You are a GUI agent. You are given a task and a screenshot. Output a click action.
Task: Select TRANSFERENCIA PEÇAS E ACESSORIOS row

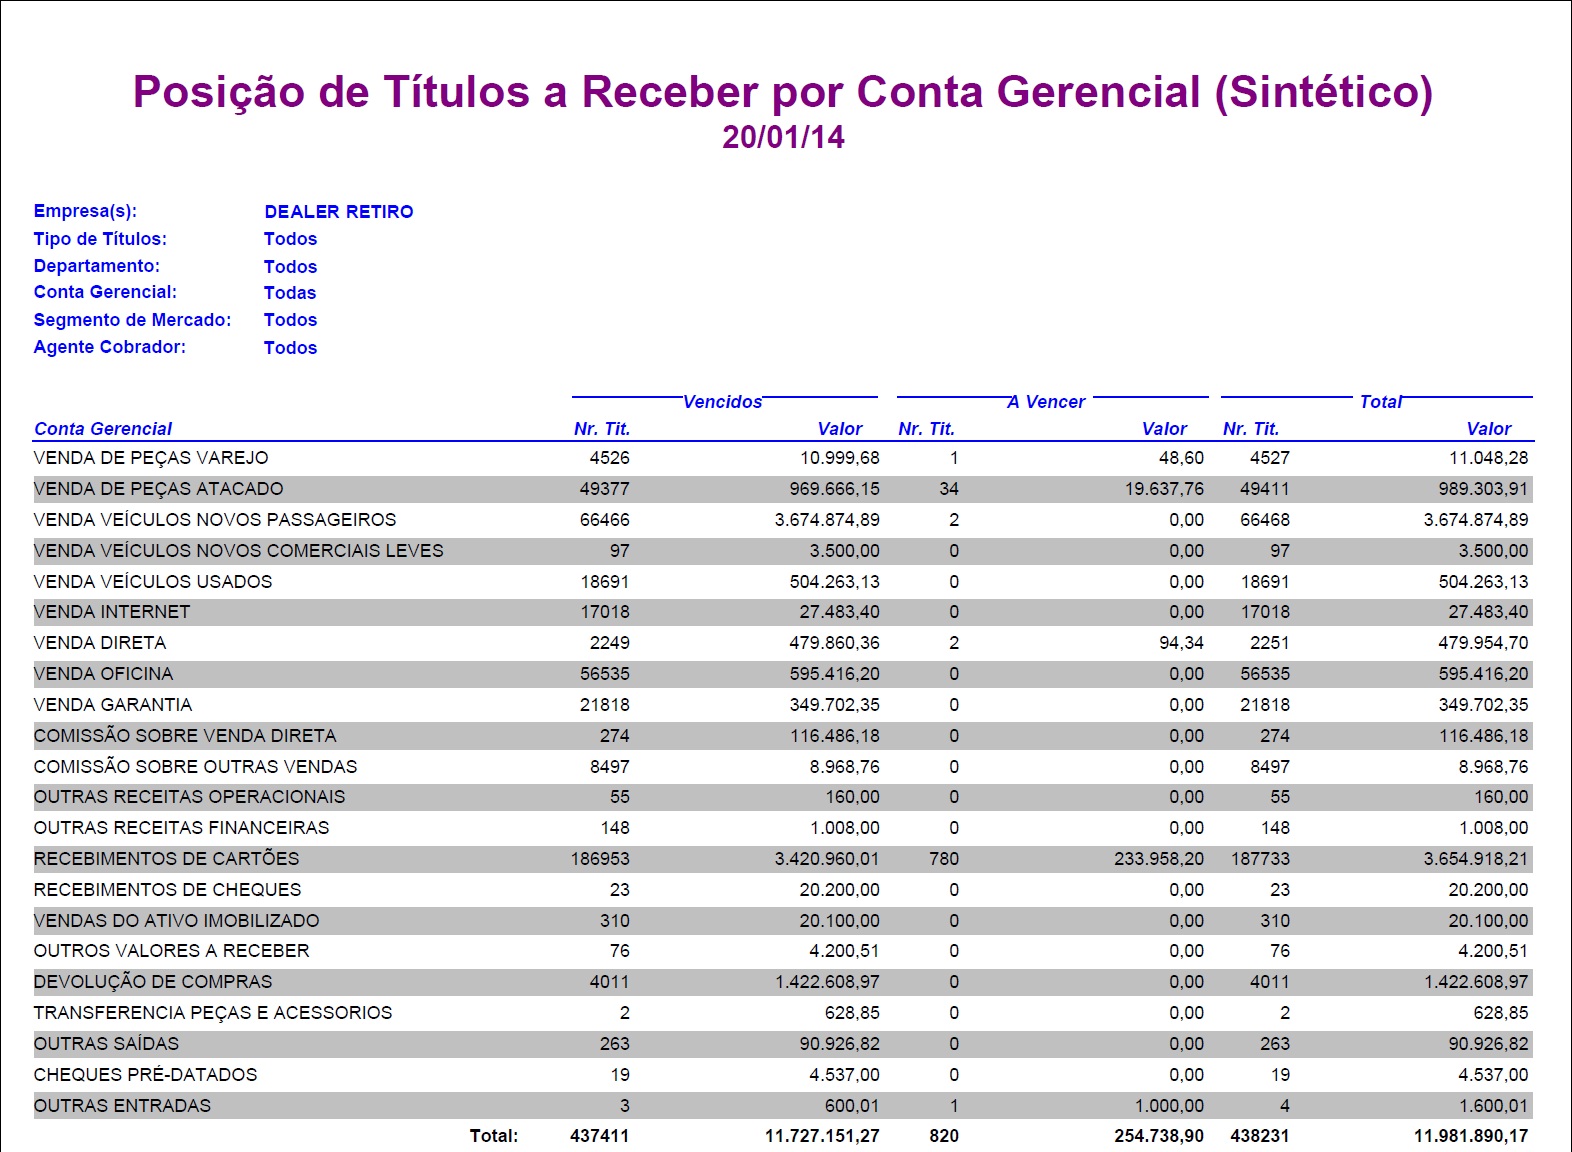783,1013
